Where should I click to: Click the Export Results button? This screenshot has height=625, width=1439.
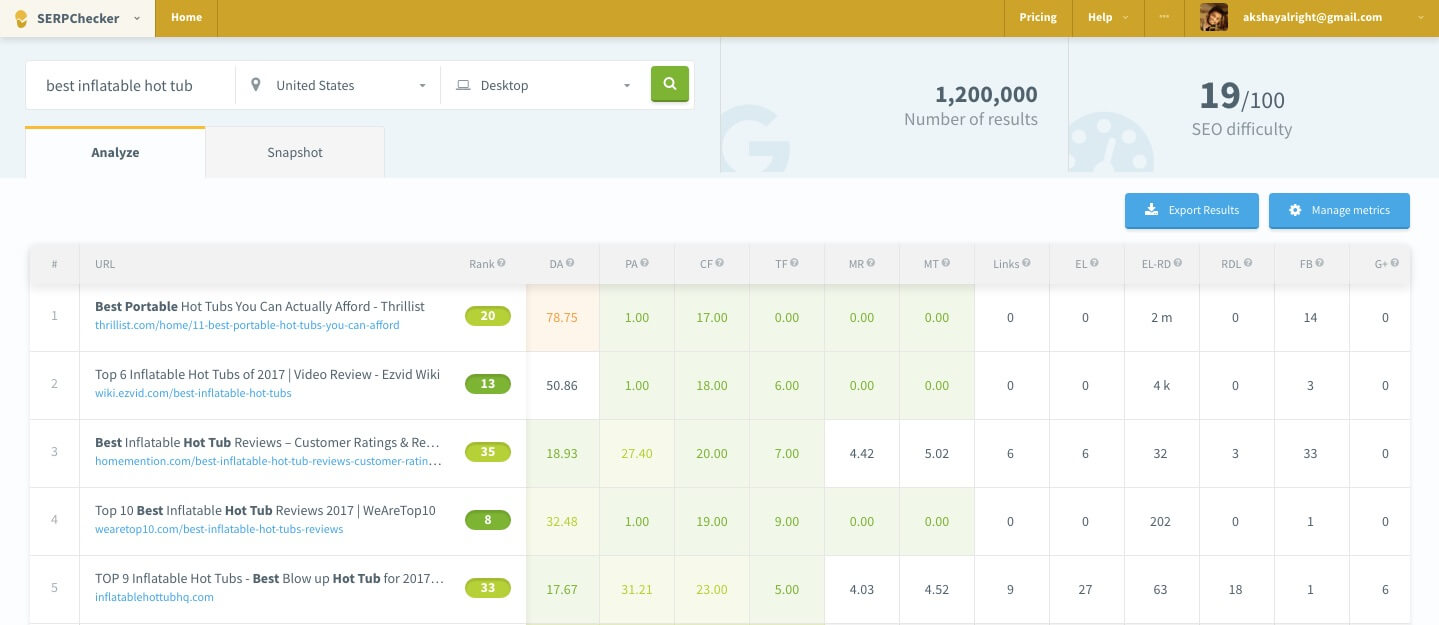(1191, 210)
